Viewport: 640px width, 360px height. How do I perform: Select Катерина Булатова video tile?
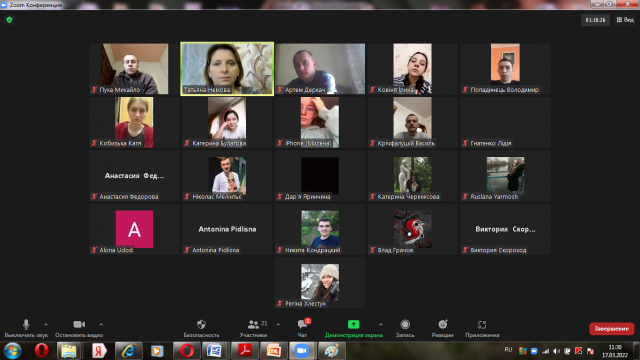pyautogui.click(x=227, y=122)
